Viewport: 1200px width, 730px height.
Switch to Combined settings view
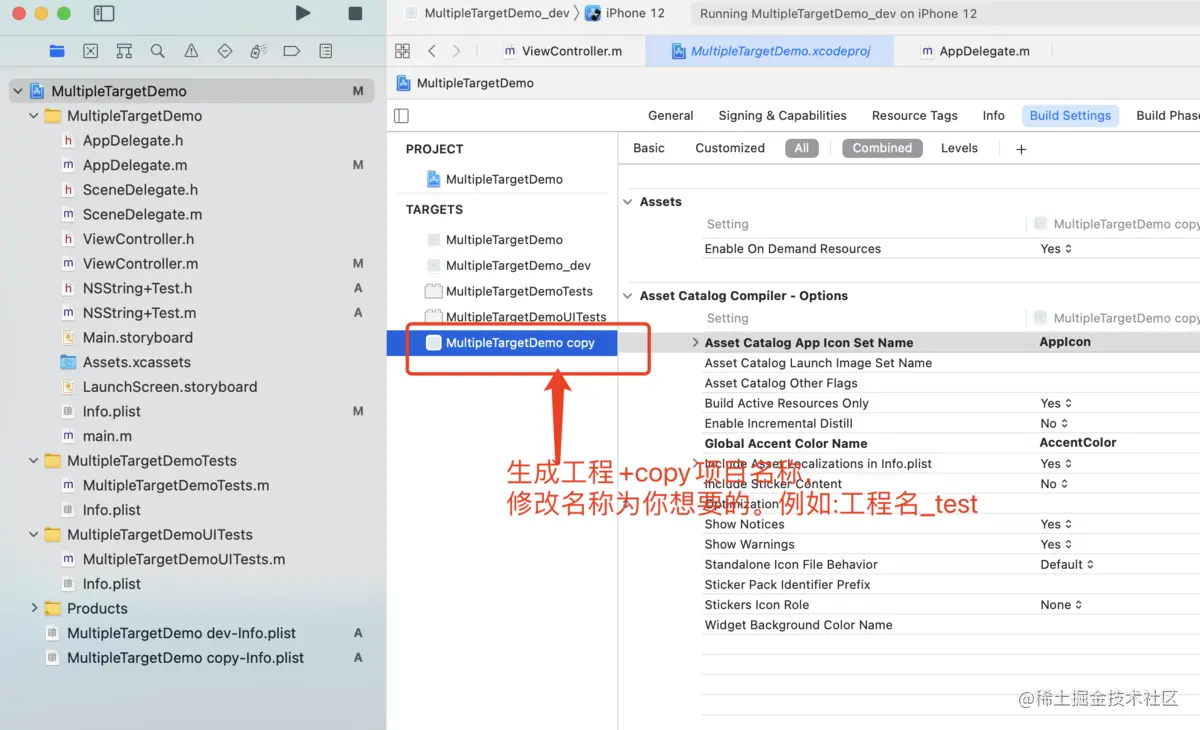click(x=882, y=148)
